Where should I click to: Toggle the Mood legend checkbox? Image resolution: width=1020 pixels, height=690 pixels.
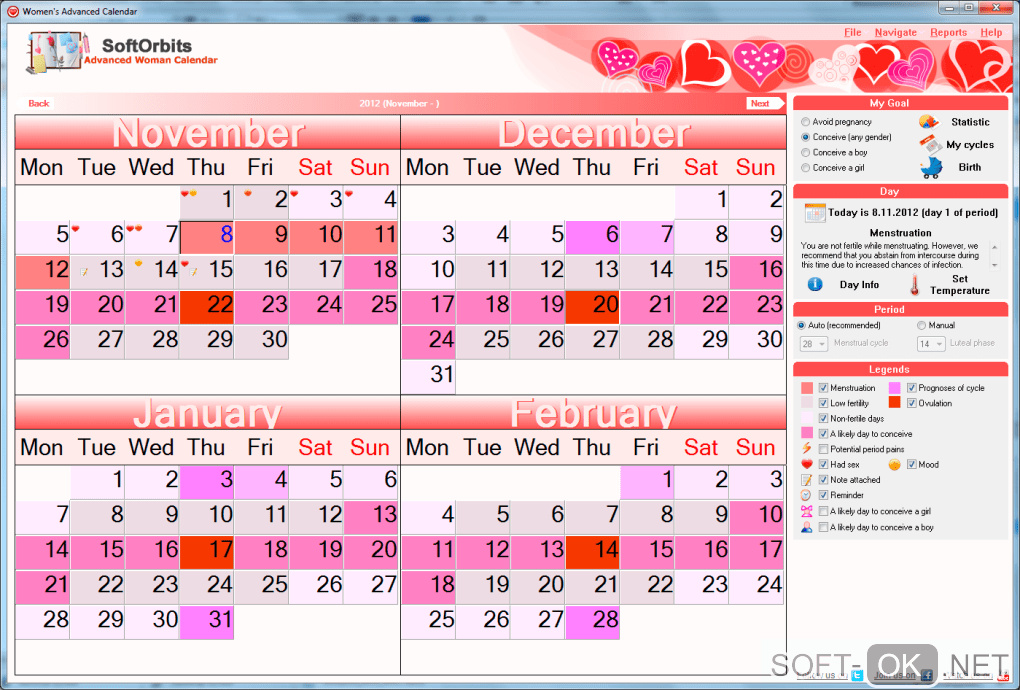click(x=911, y=464)
